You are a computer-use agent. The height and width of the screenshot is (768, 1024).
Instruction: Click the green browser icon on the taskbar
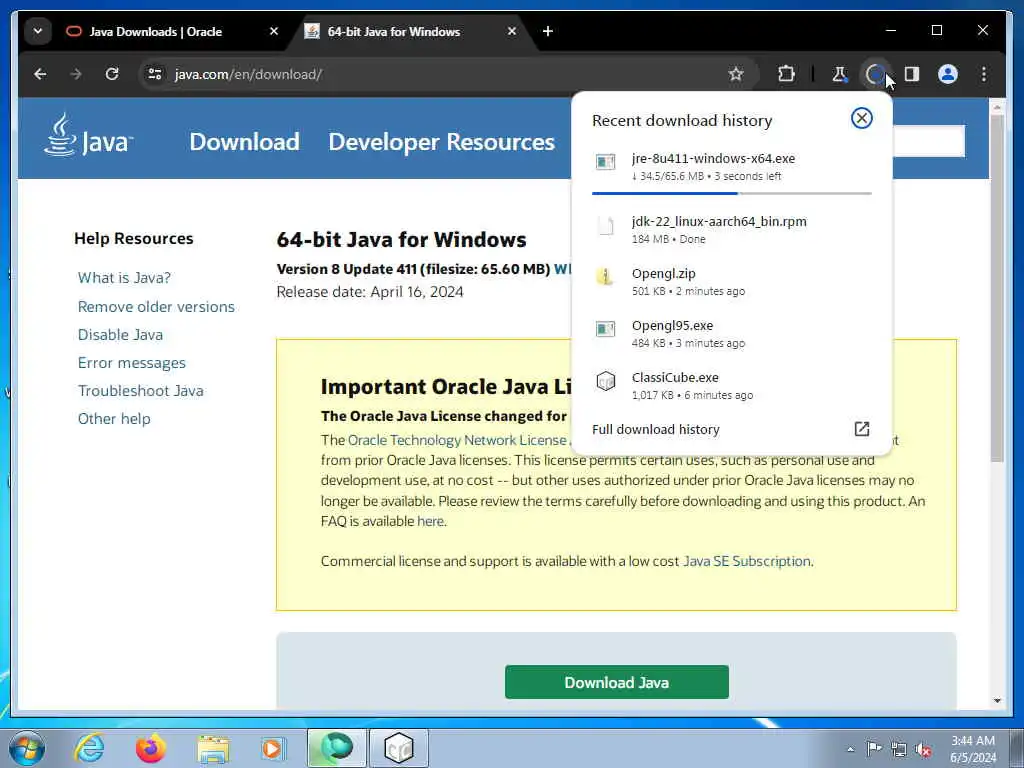coord(337,748)
